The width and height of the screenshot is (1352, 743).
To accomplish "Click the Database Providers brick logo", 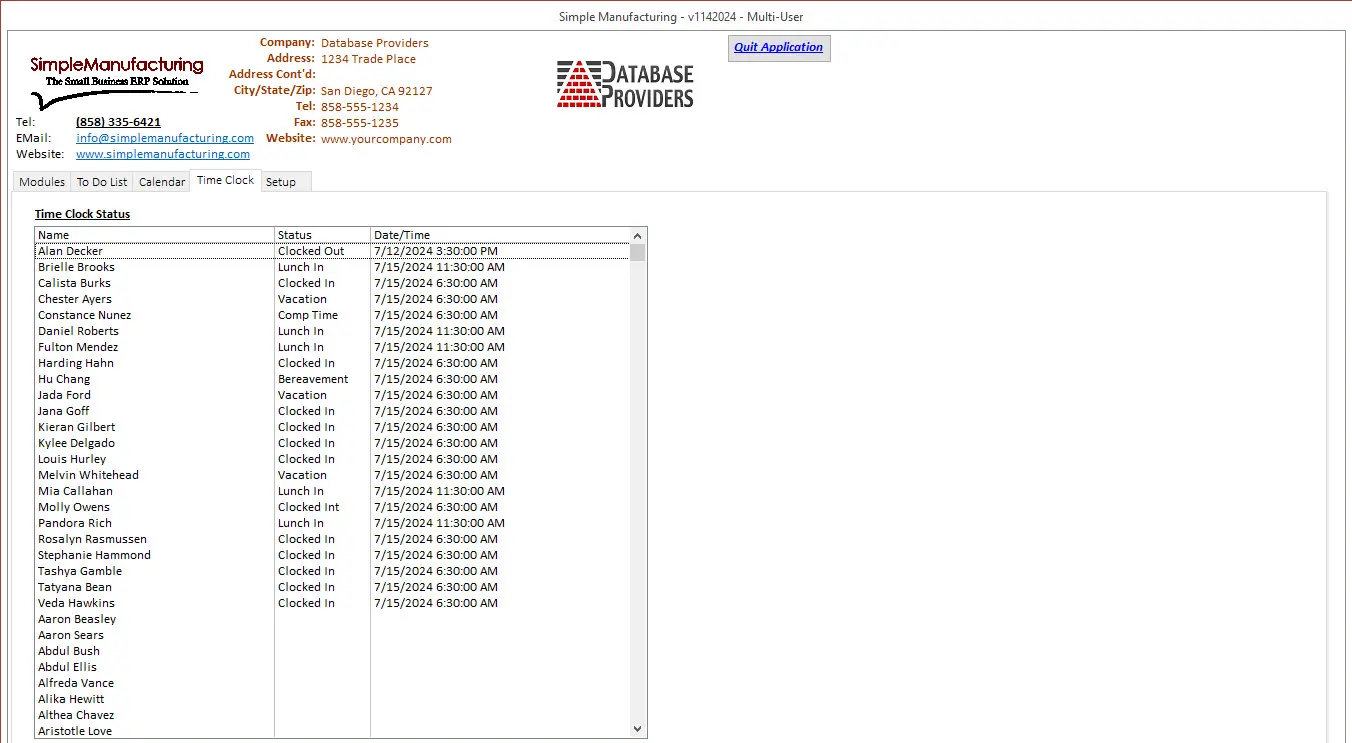I will pyautogui.click(x=624, y=85).
